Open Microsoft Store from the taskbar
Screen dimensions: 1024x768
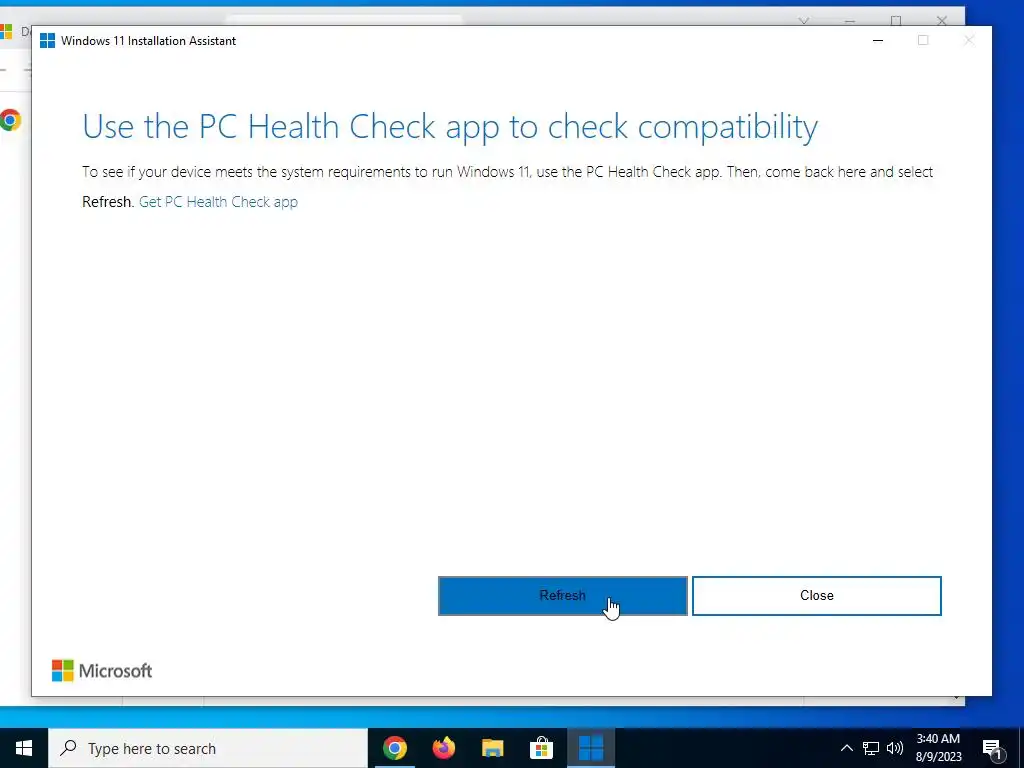pyautogui.click(x=541, y=748)
